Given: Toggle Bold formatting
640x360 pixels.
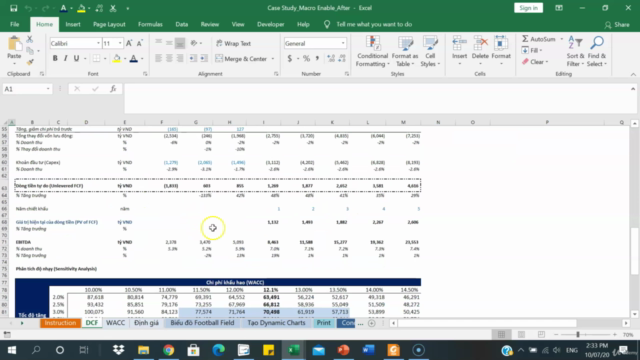Looking at the screenshot, I should click(x=55, y=59).
